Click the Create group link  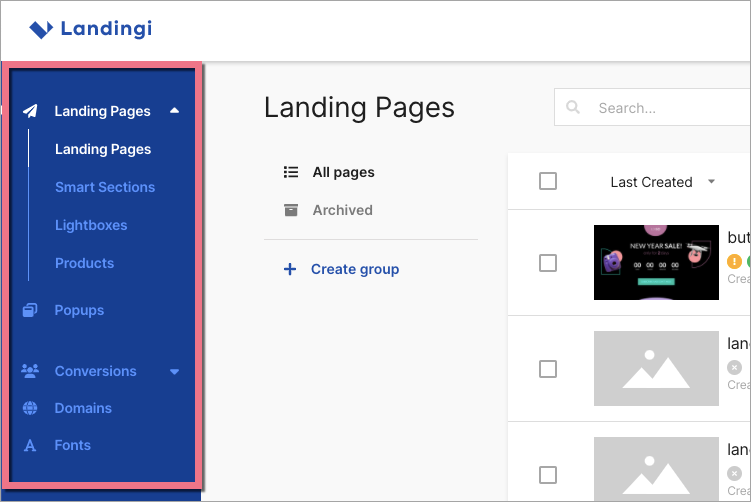pos(355,269)
